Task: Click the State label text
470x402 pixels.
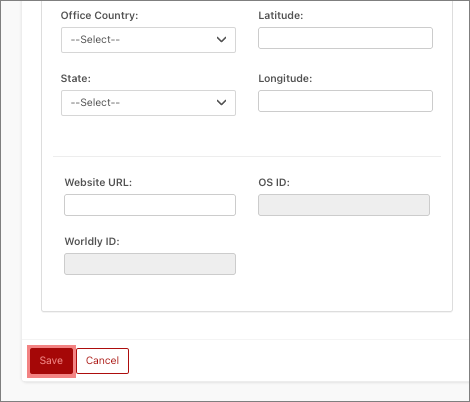Action: click(x=76, y=79)
